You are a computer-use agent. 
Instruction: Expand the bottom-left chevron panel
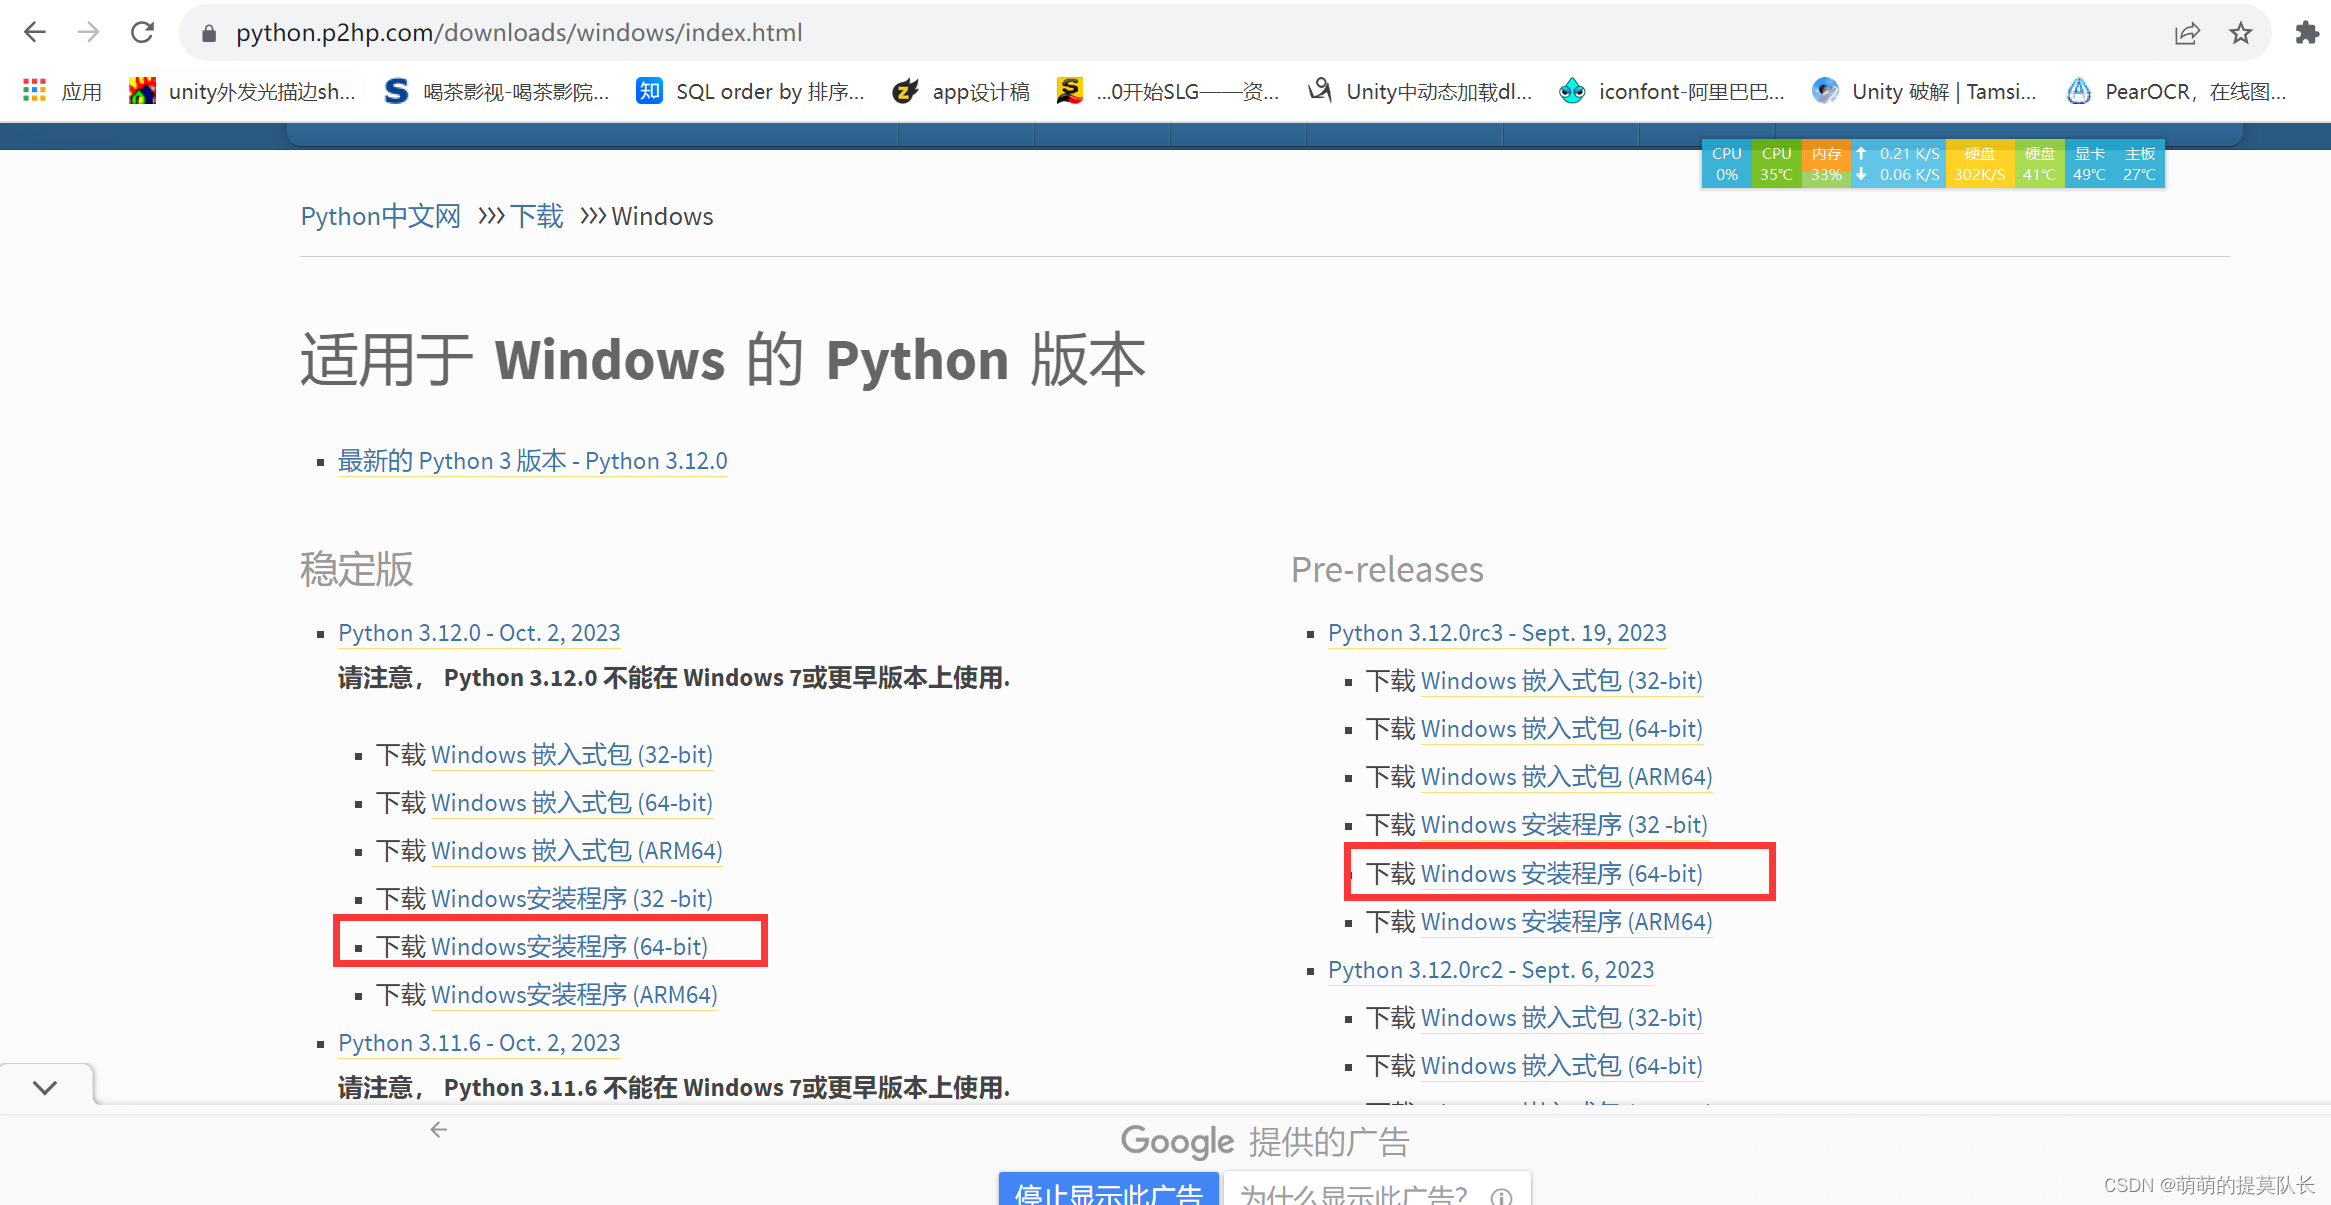[45, 1087]
